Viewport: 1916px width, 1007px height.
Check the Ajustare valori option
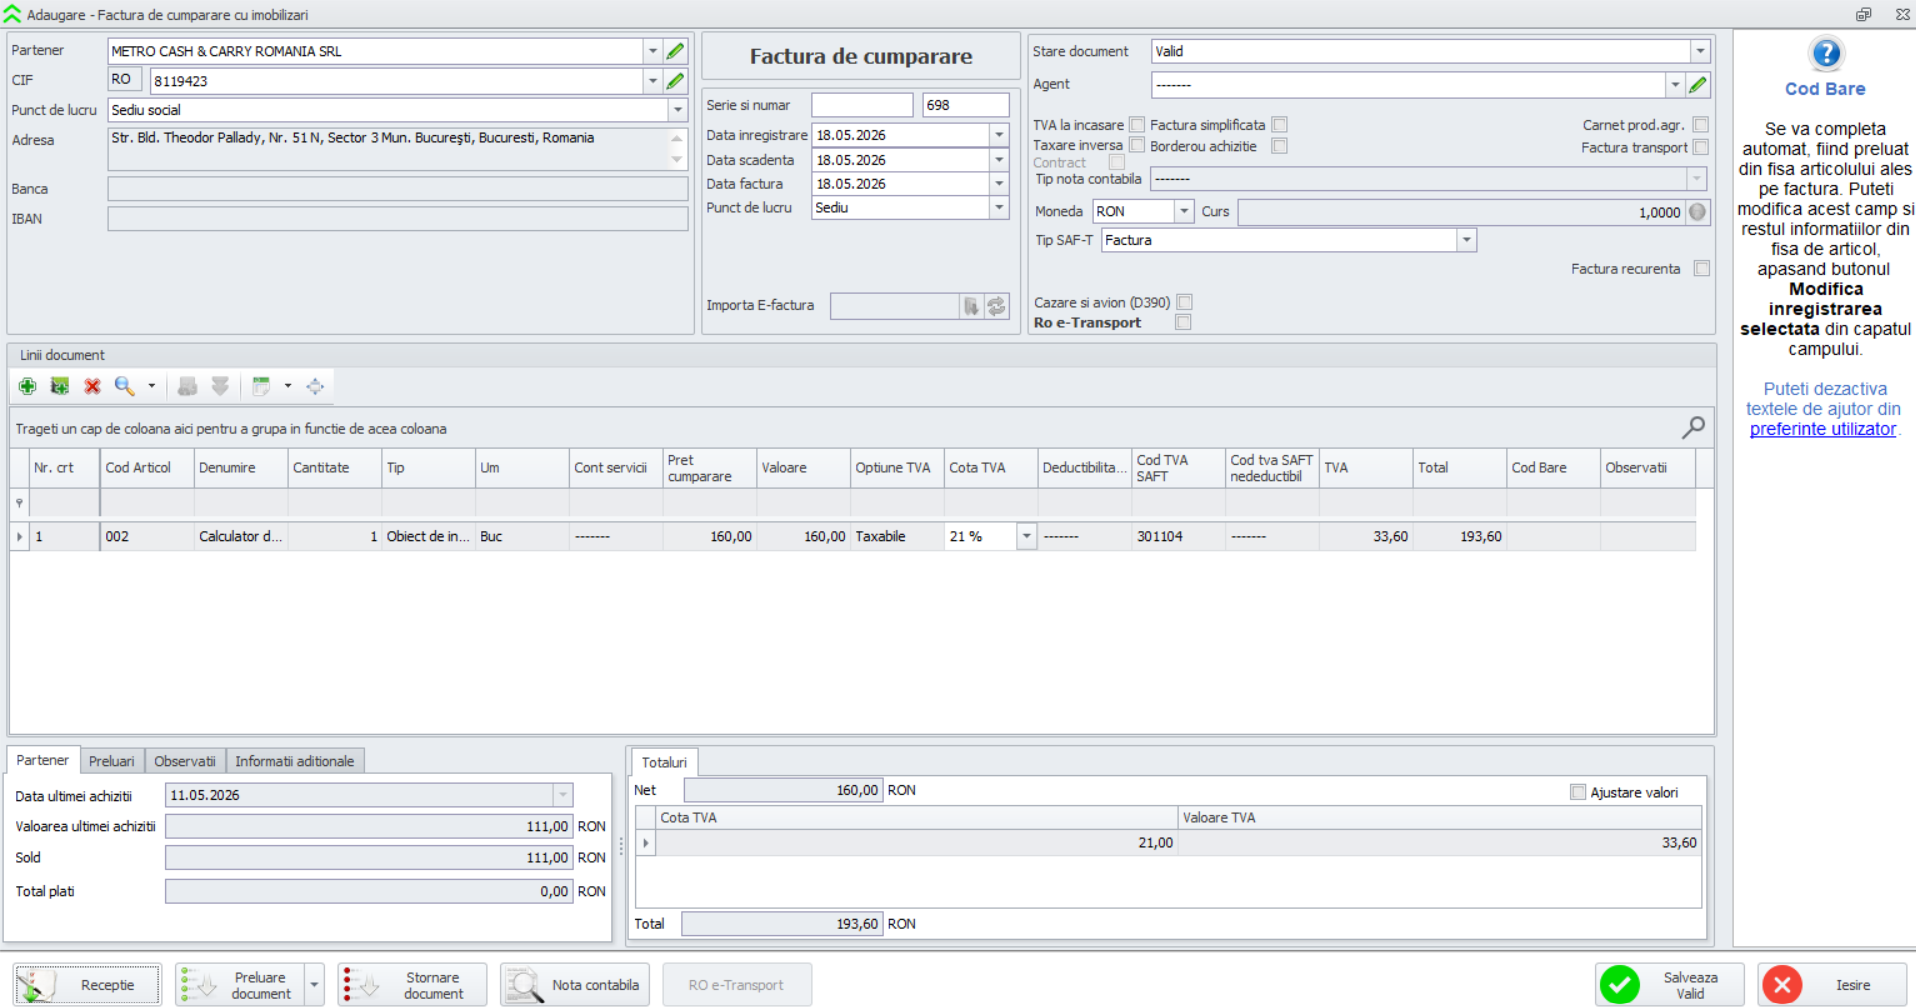[x=1578, y=792]
